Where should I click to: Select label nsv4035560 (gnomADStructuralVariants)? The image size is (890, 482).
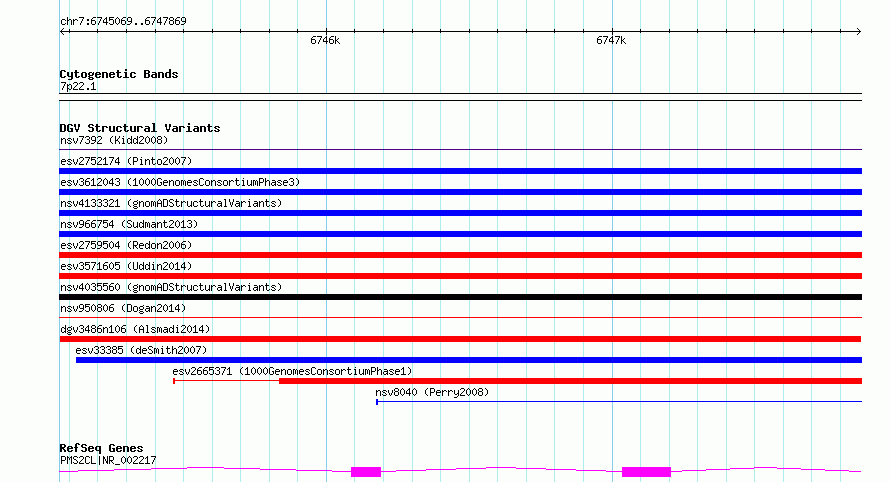click(171, 287)
